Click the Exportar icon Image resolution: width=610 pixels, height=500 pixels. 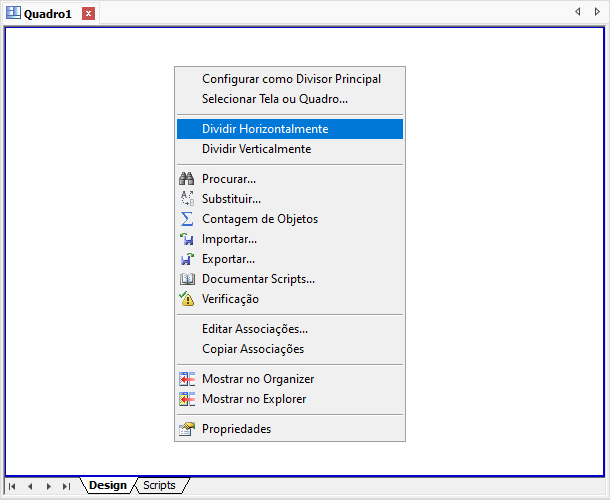click(x=186, y=259)
